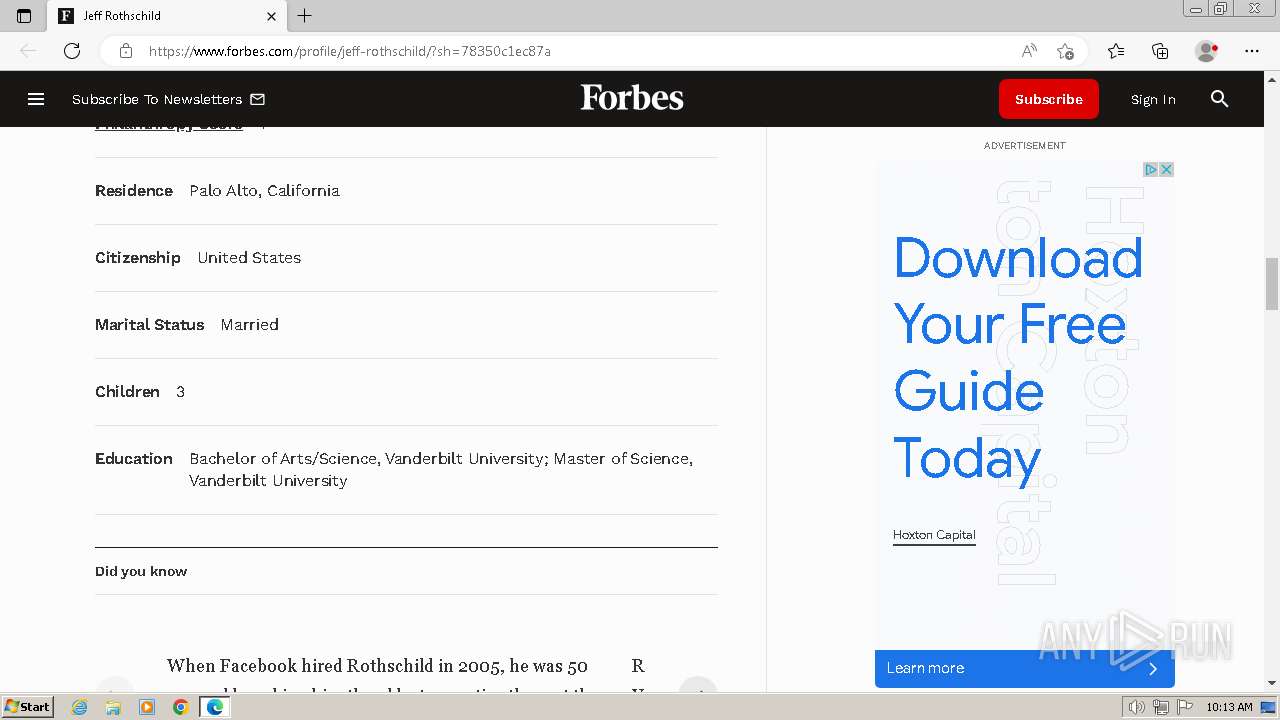Click the Action Center flag tray icon
Image resolution: width=1280 pixels, height=720 pixels.
click(1185, 707)
